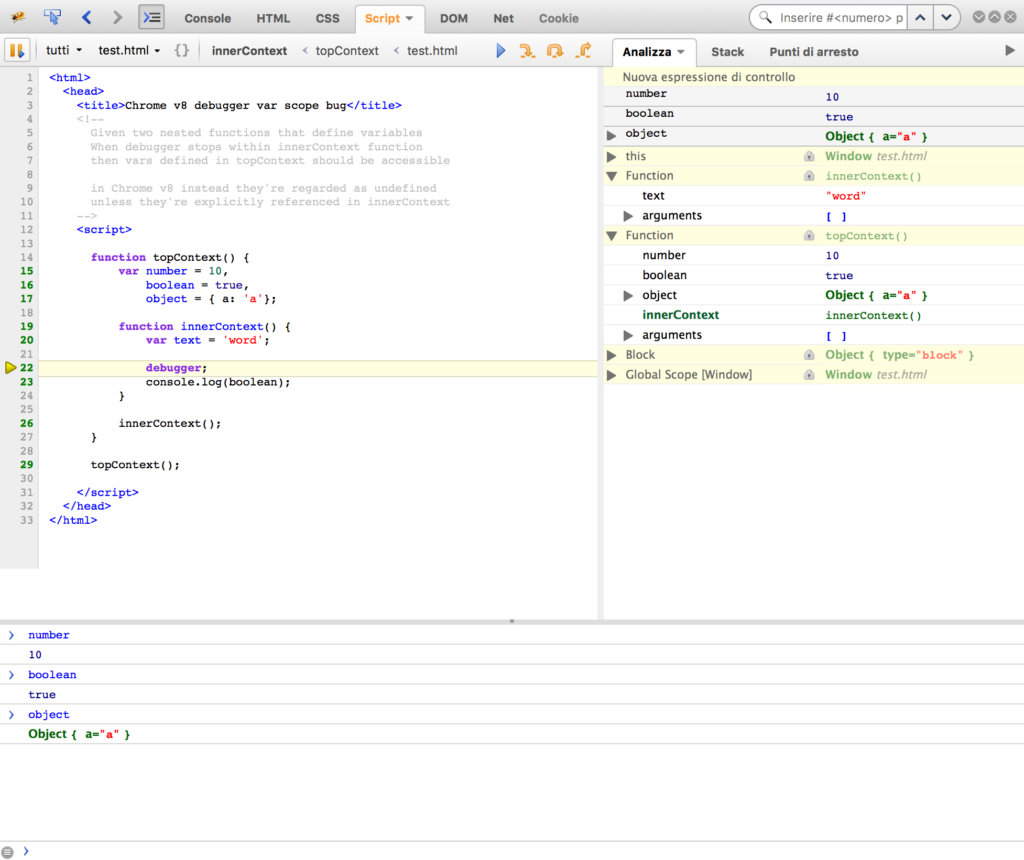Toggle break on next pause icon
The image size is (1024, 860).
(16, 50)
